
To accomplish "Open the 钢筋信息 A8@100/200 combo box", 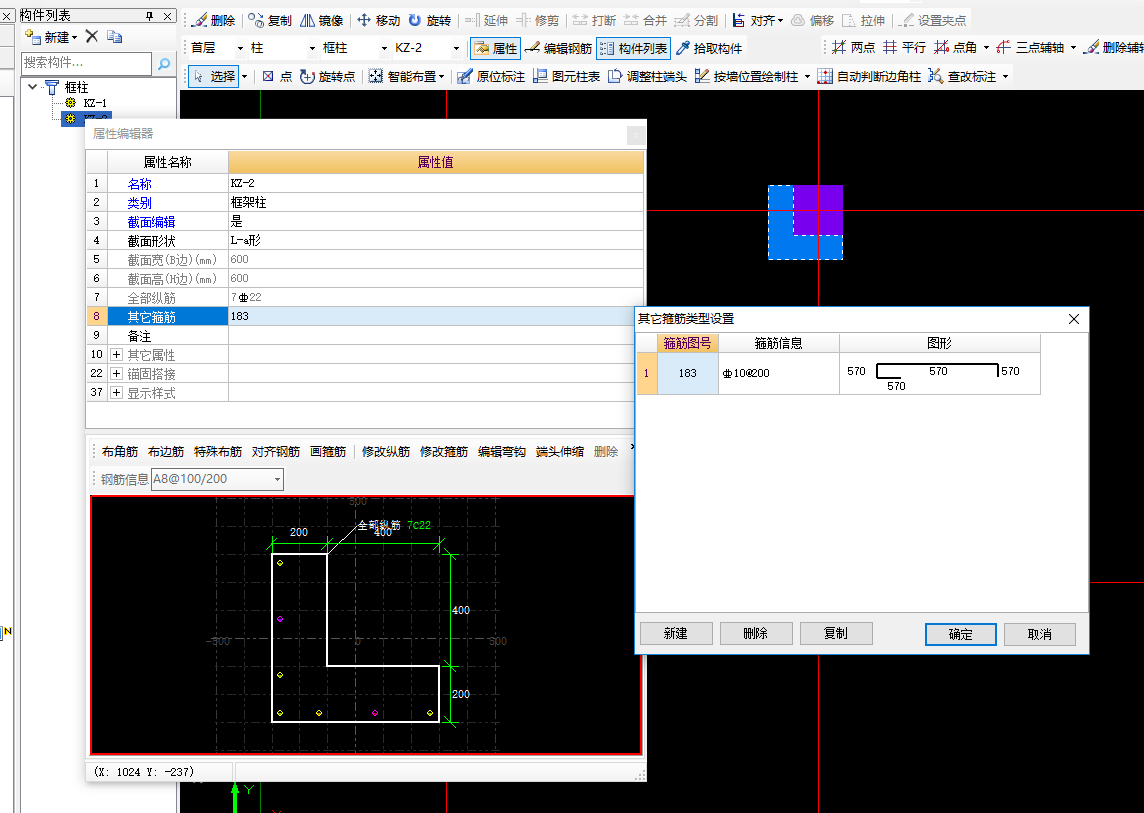I will pos(217,479).
